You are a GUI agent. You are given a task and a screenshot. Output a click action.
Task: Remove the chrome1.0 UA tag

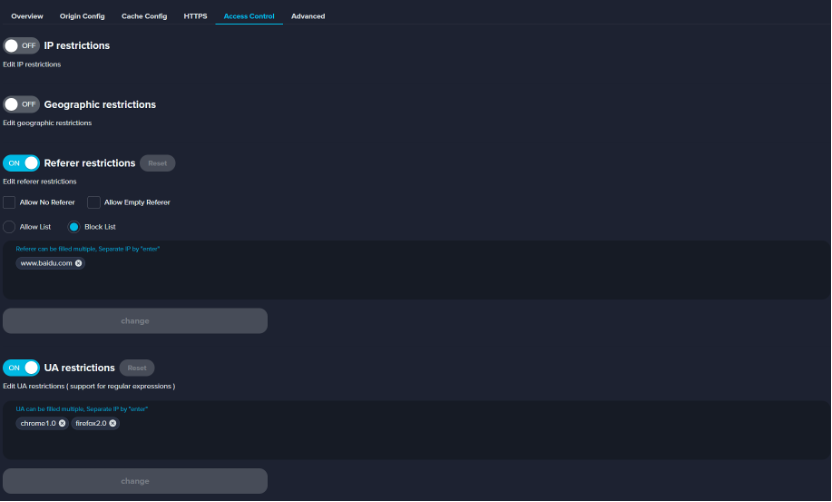pos(62,423)
